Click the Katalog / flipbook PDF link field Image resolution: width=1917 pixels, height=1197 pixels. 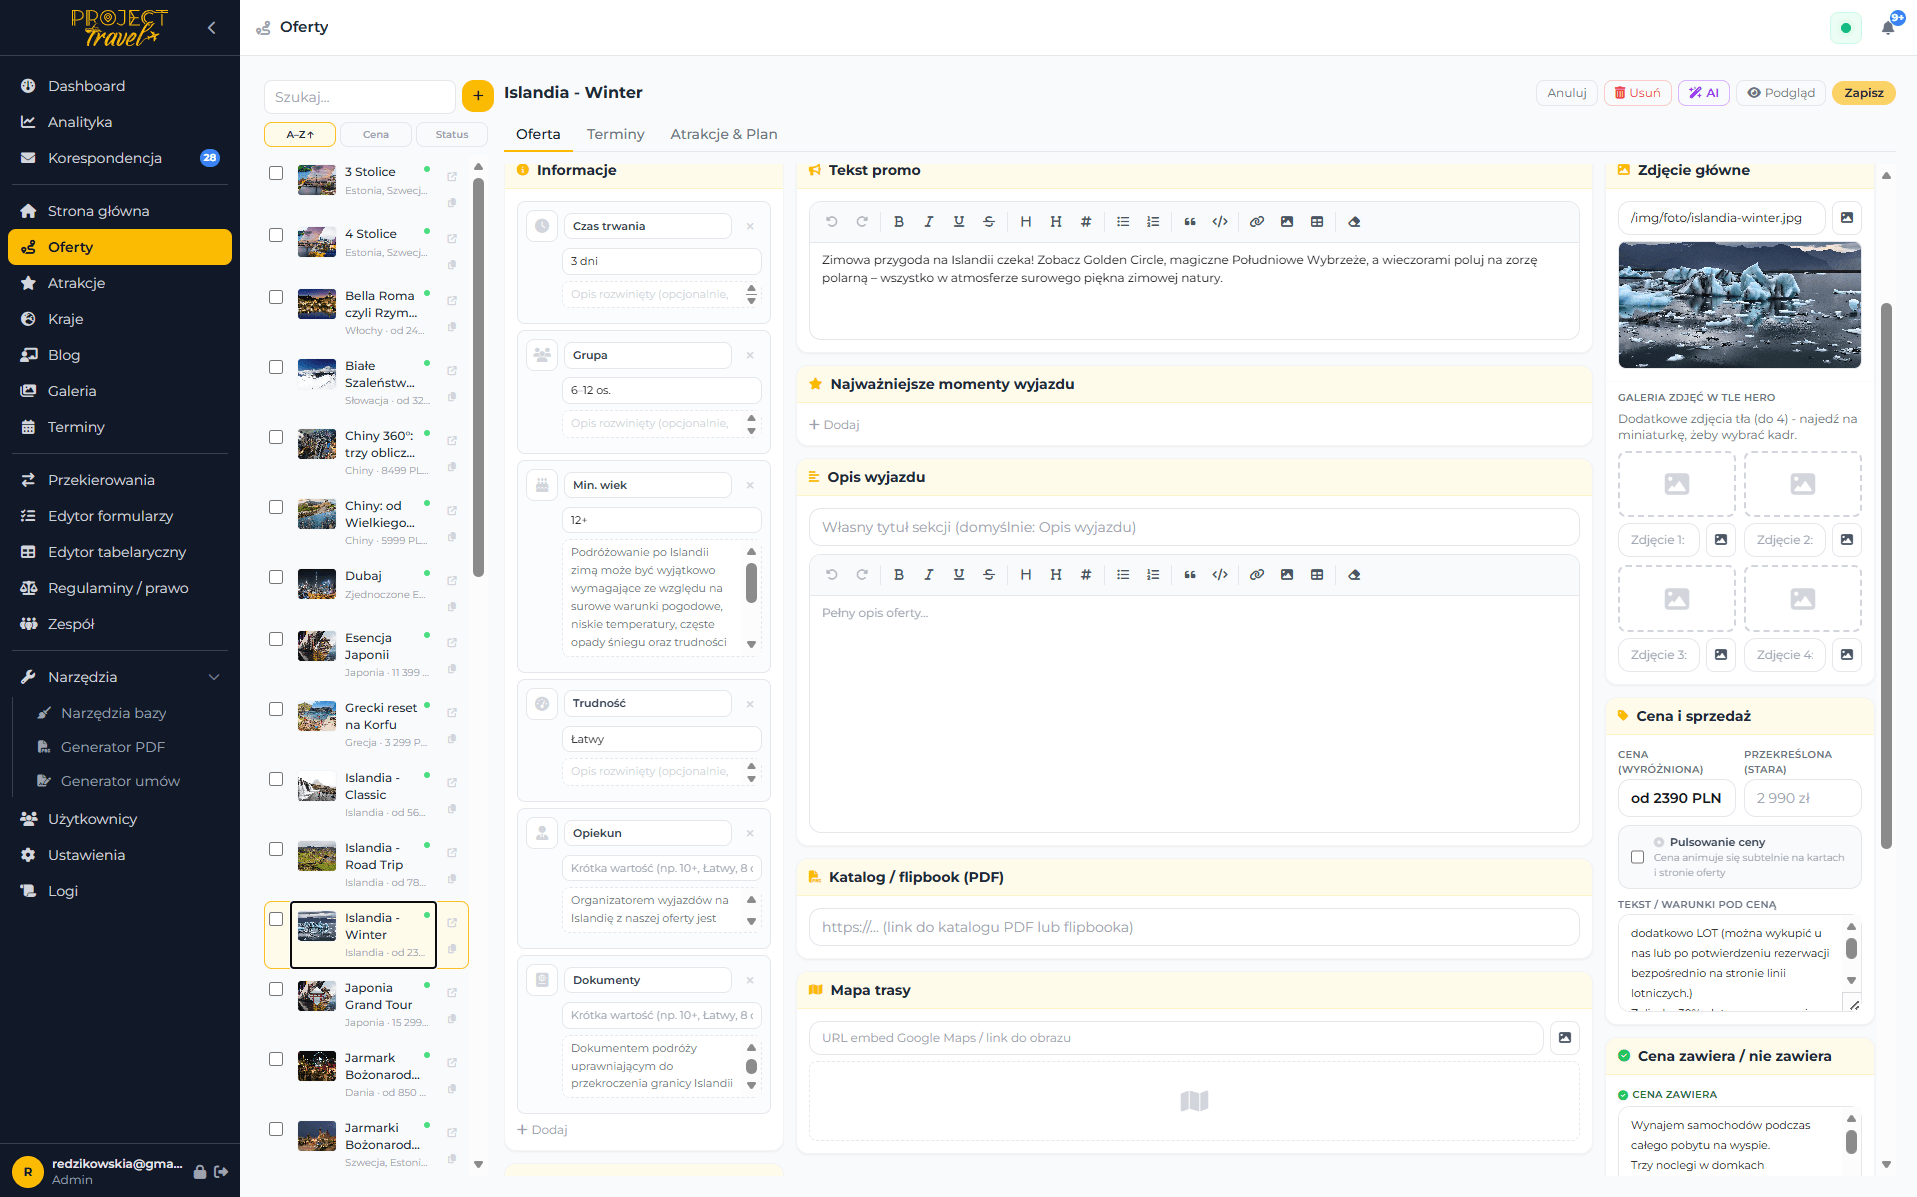pos(1194,927)
